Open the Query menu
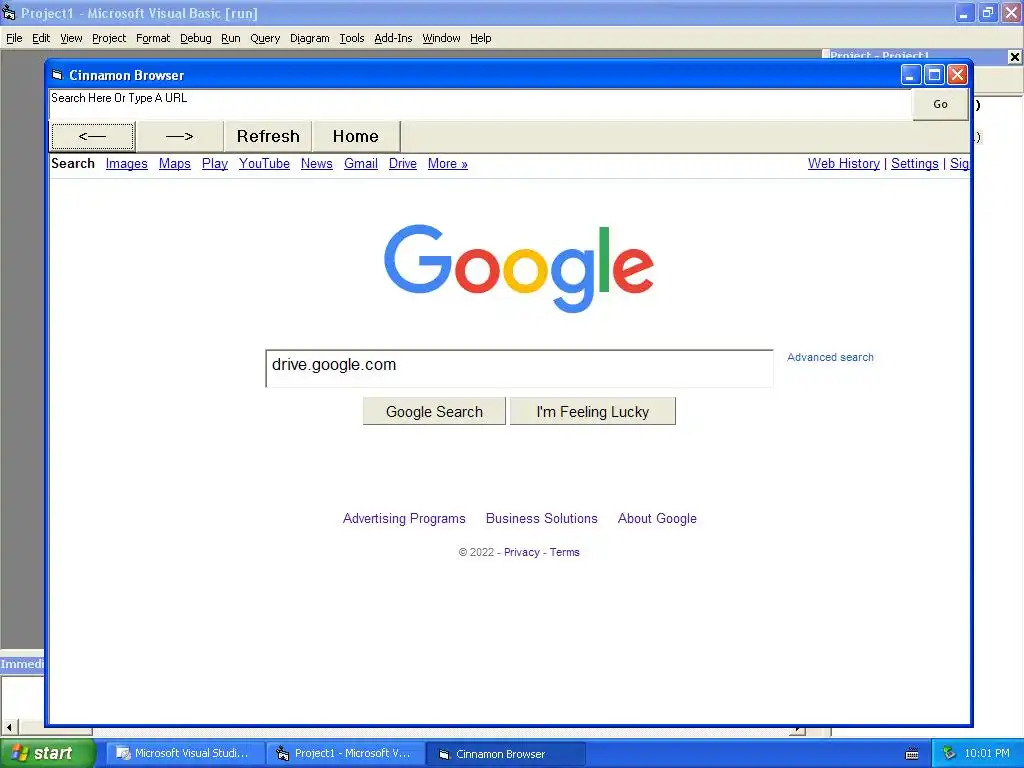The width and height of the screenshot is (1024, 768). pos(265,38)
